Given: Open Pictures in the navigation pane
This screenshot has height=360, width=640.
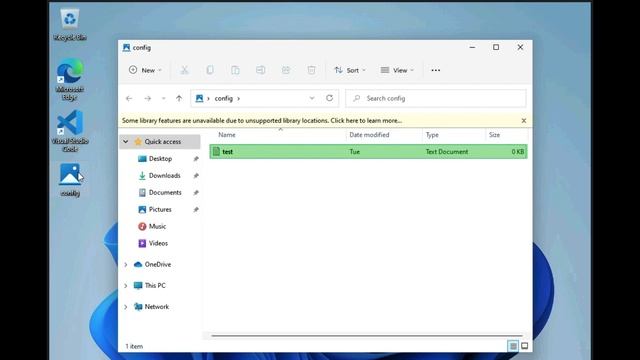Looking at the screenshot, I should tap(160, 209).
